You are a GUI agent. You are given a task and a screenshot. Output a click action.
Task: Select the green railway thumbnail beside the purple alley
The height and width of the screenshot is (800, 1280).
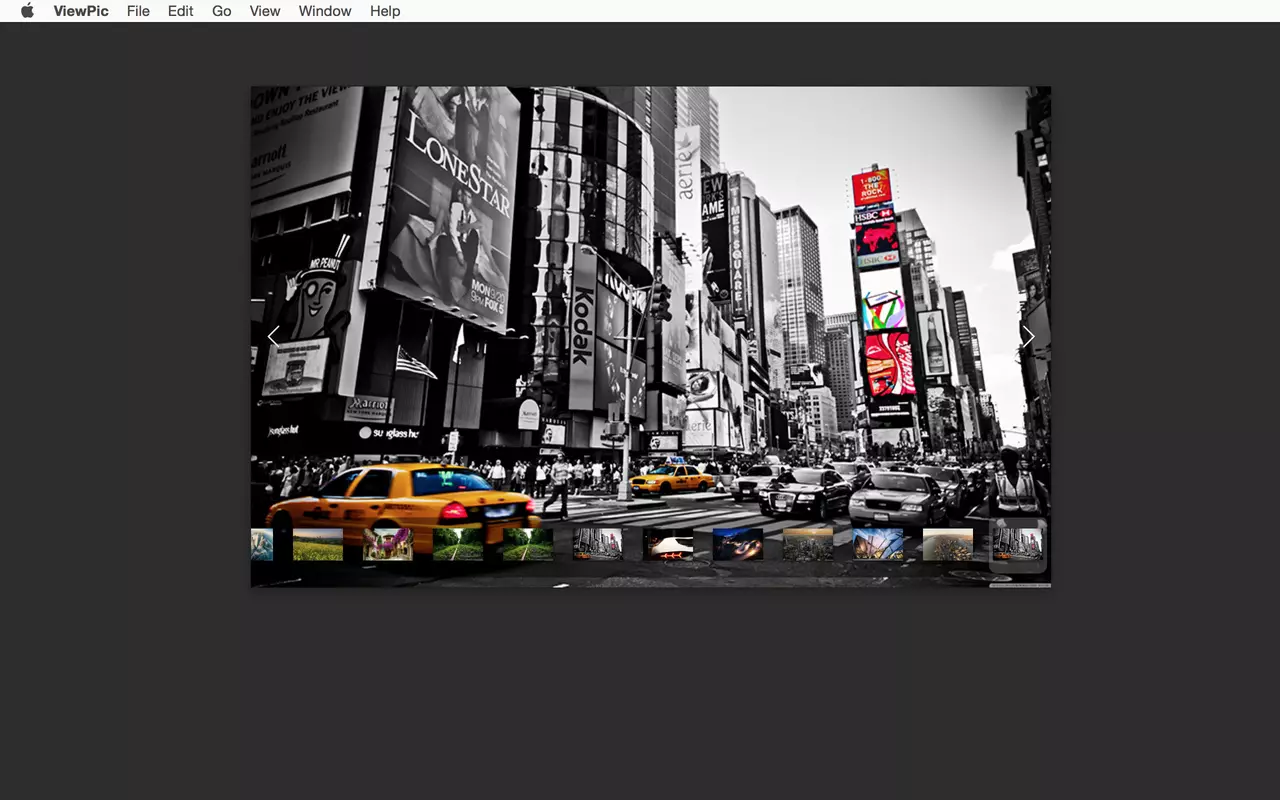click(458, 545)
